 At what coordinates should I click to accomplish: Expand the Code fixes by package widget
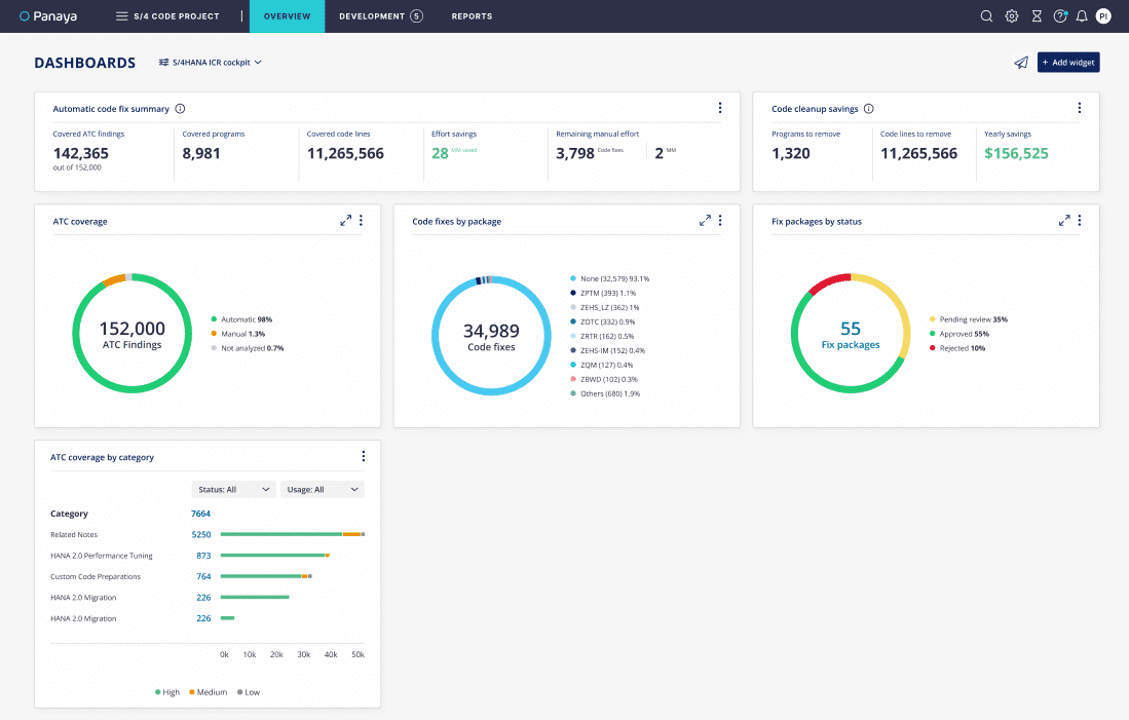coord(705,220)
